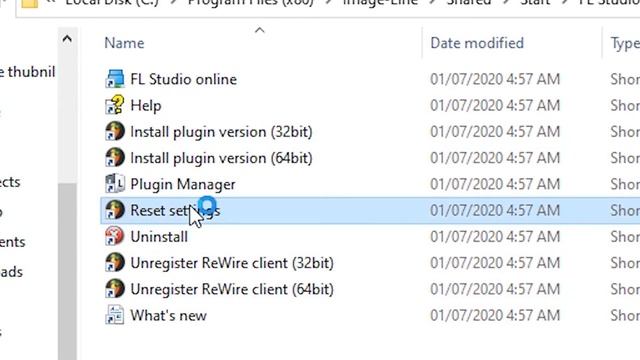The height and width of the screenshot is (360, 640).
Task: Click the Plugin Manager icon
Action: tap(115, 184)
